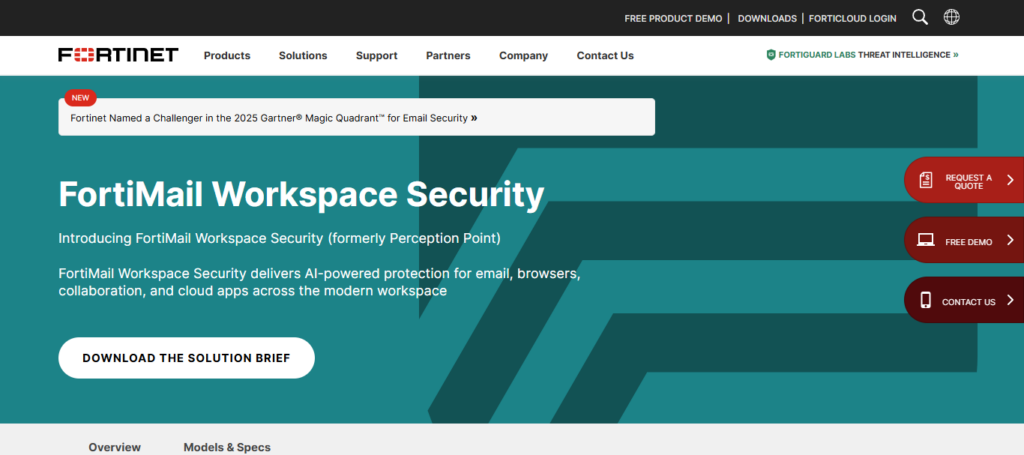Click the search magnifier icon
This screenshot has width=1024, height=455.
click(x=920, y=17)
